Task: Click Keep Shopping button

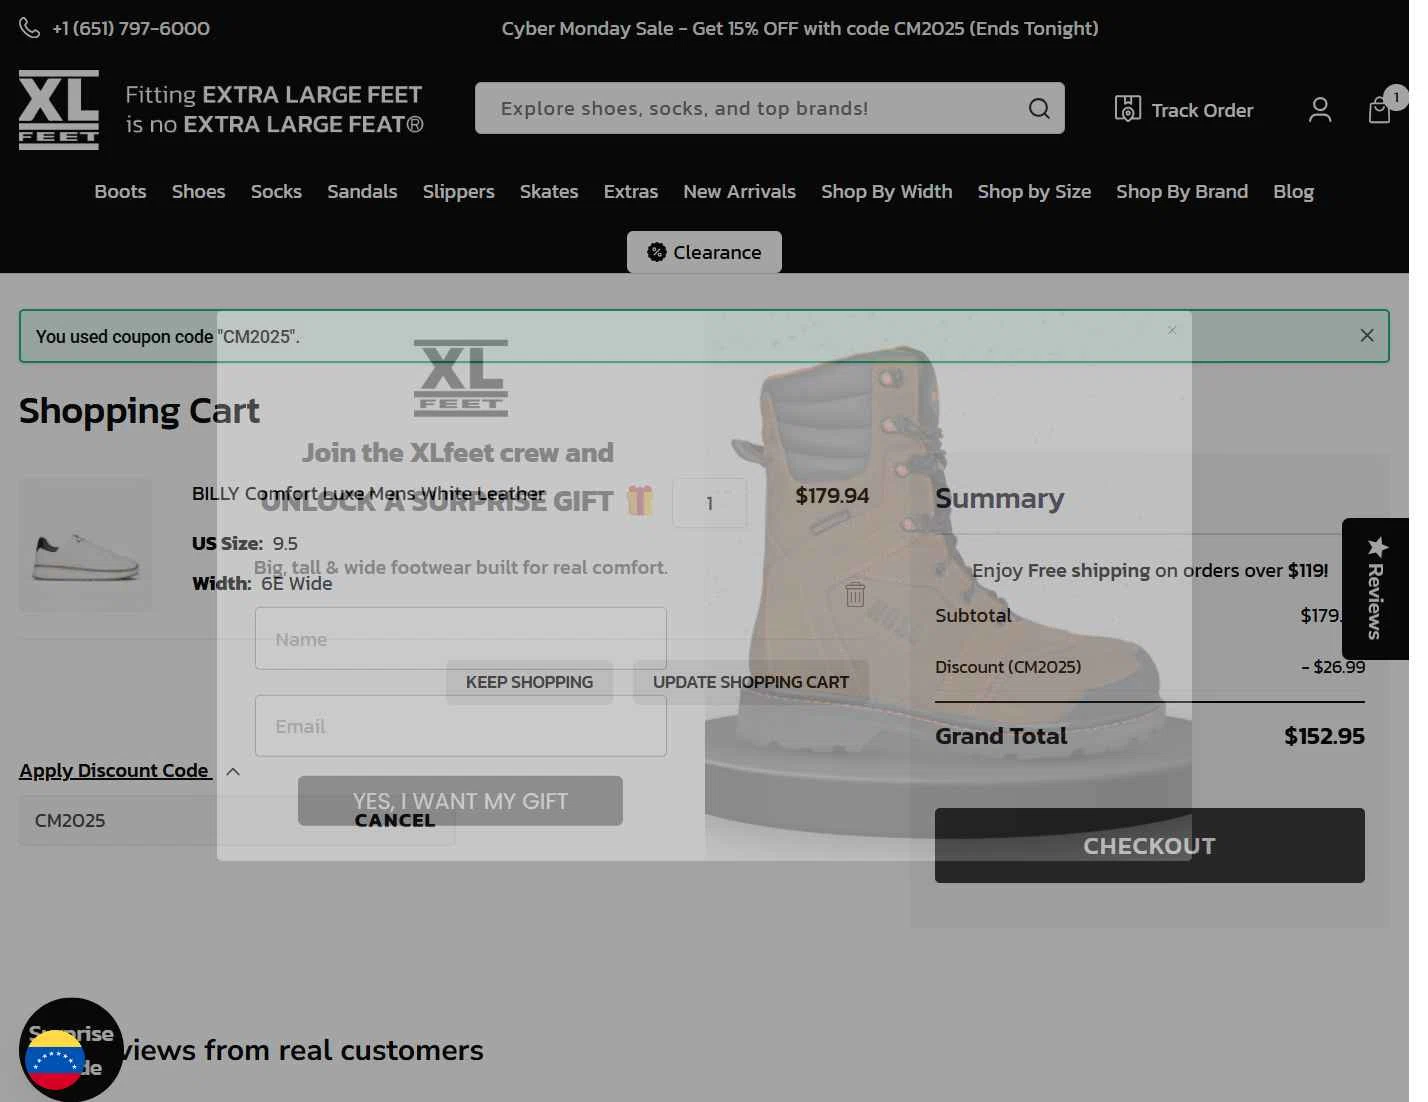Action: coord(529,682)
